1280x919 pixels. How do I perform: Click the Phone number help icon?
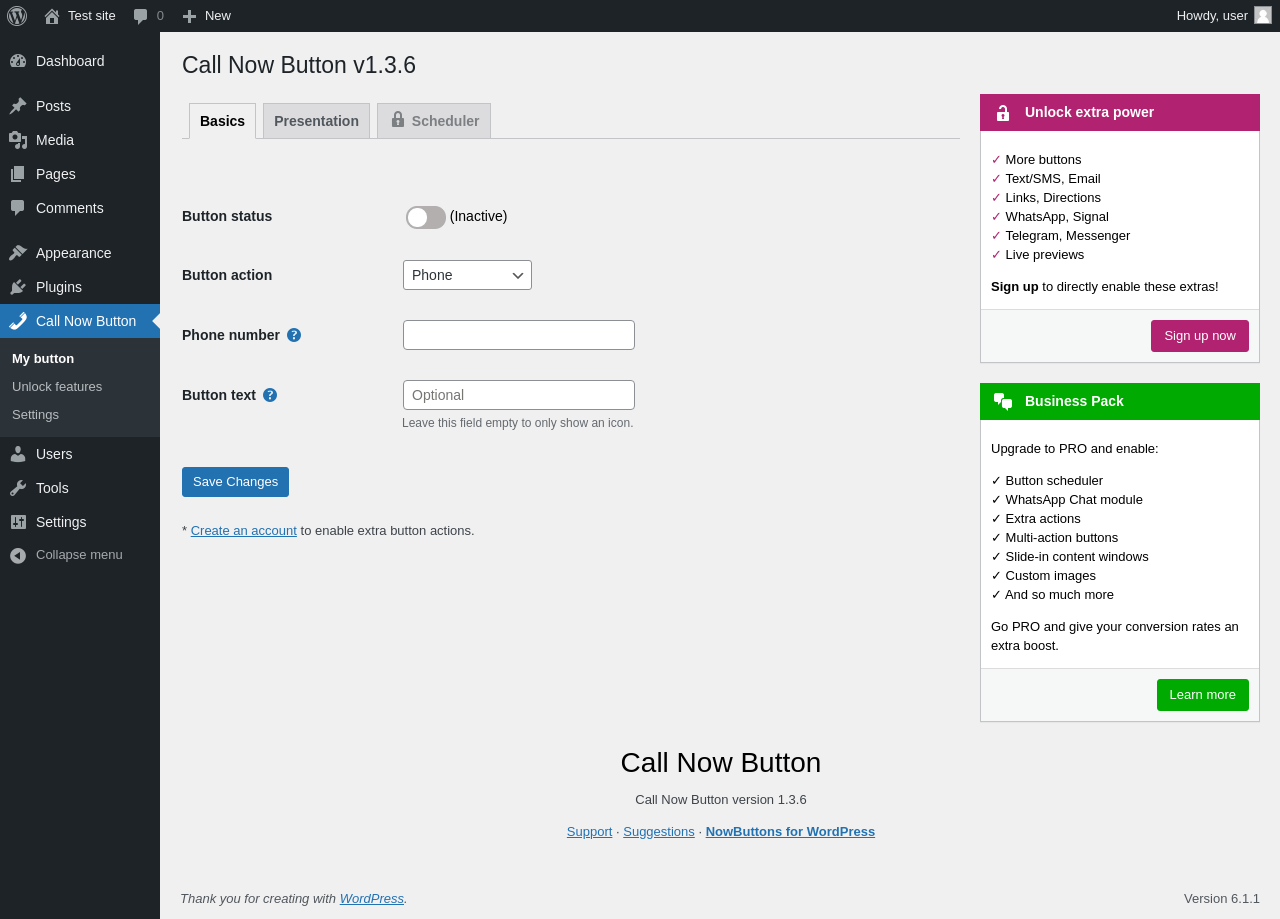[294, 335]
